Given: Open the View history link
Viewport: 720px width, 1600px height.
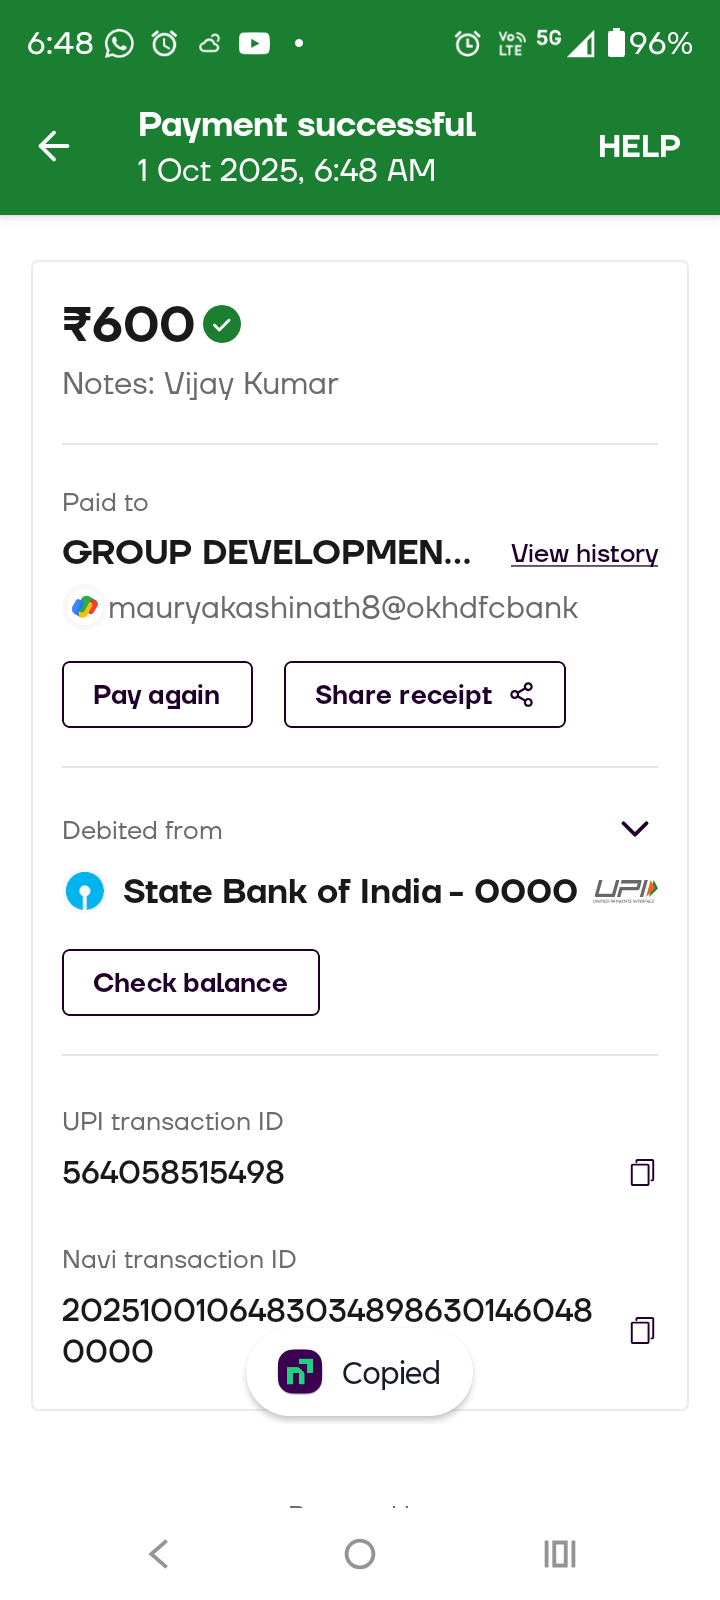Looking at the screenshot, I should (x=584, y=554).
